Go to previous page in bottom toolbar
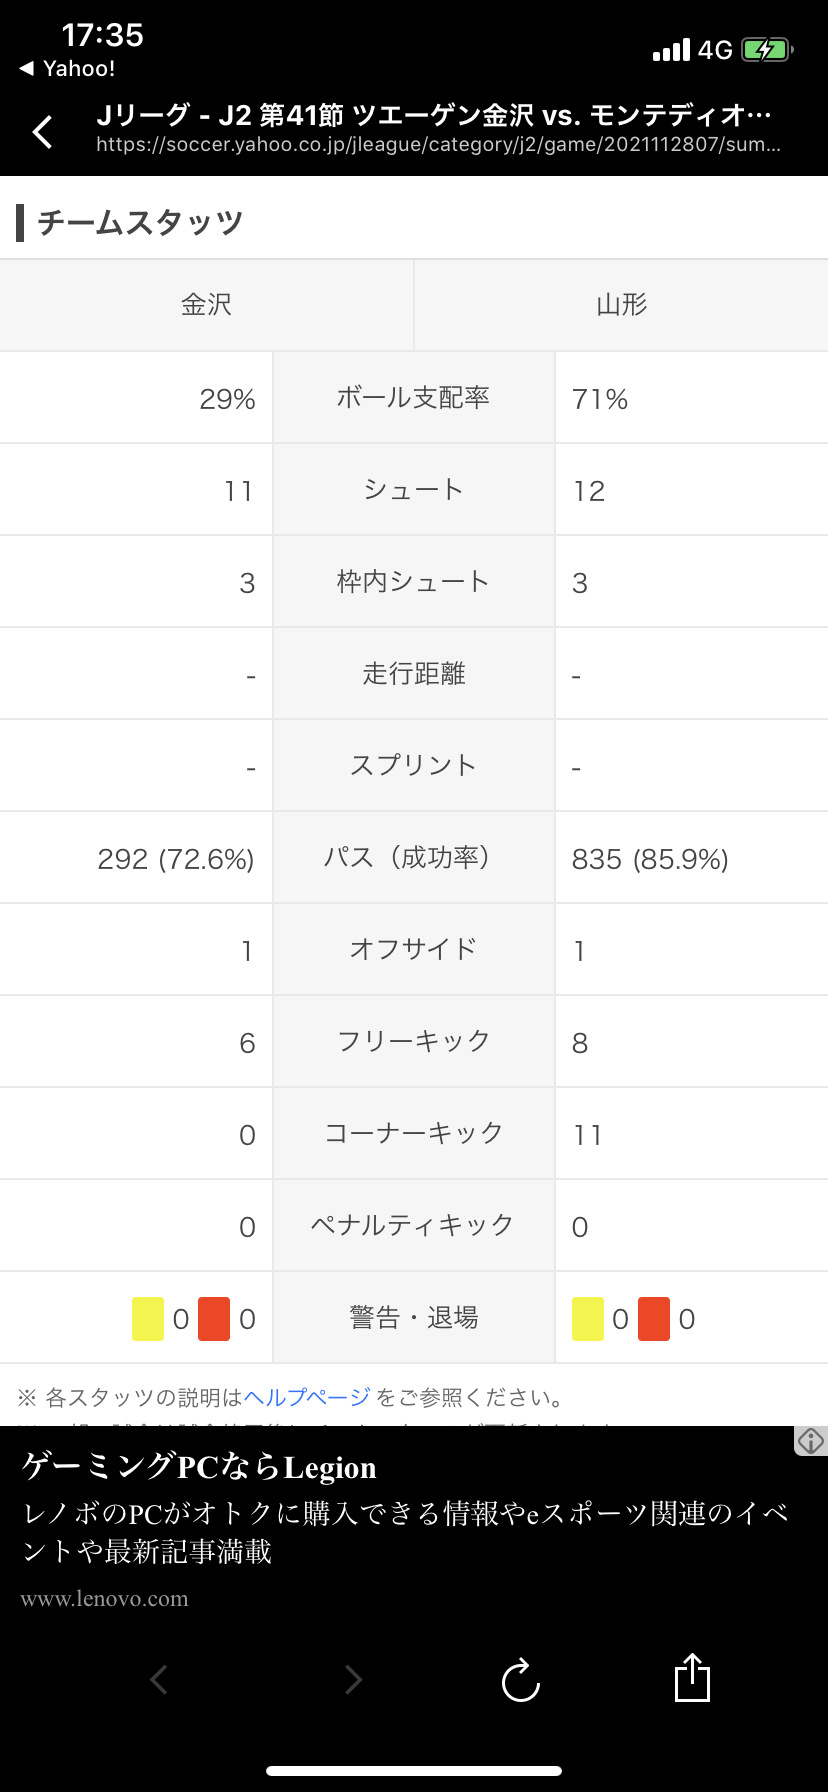Viewport: 828px width, 1792px height. [158, 1679]
